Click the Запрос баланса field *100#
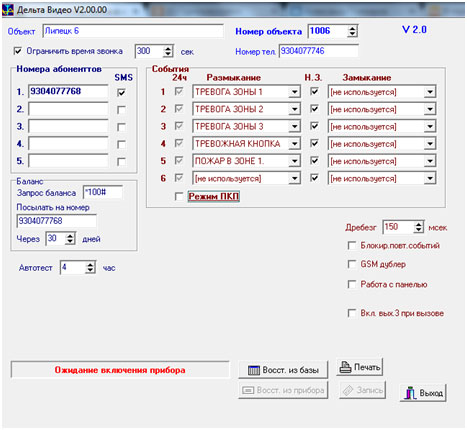This screenshot has height=430, width=467. point(103,192)
